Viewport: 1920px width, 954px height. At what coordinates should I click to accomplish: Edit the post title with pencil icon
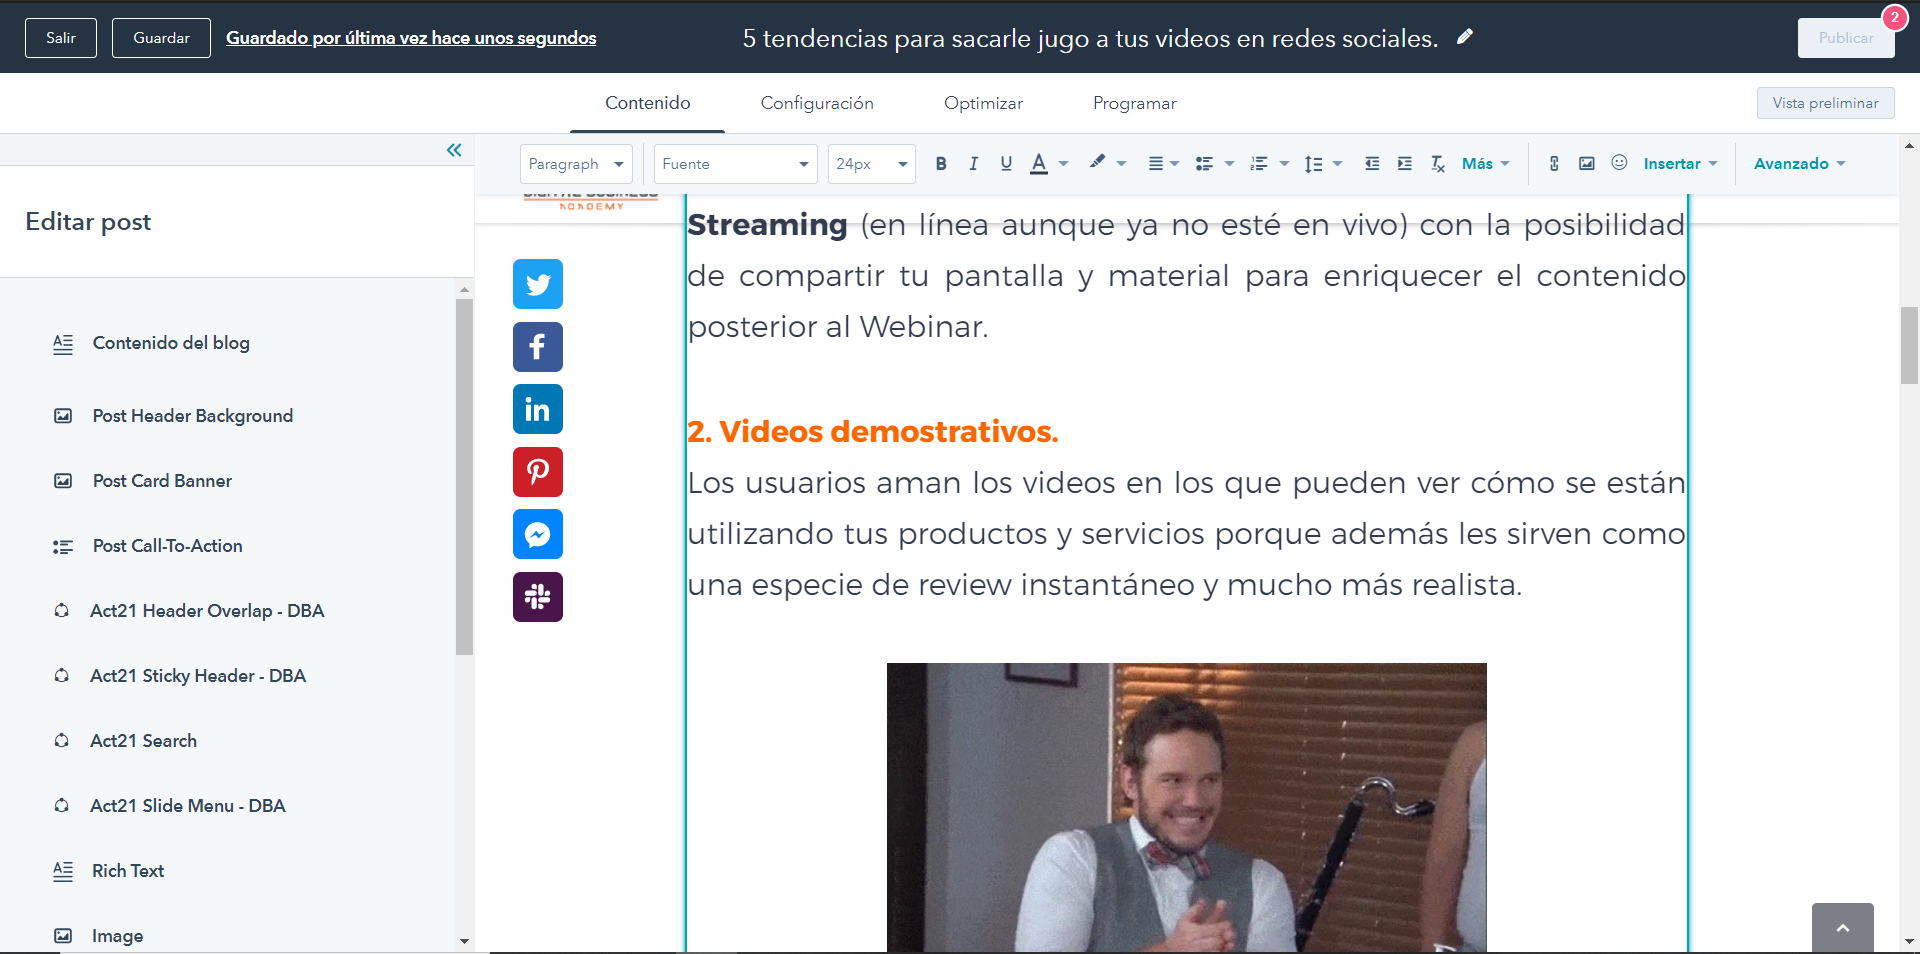click(x=1465, y=37)
